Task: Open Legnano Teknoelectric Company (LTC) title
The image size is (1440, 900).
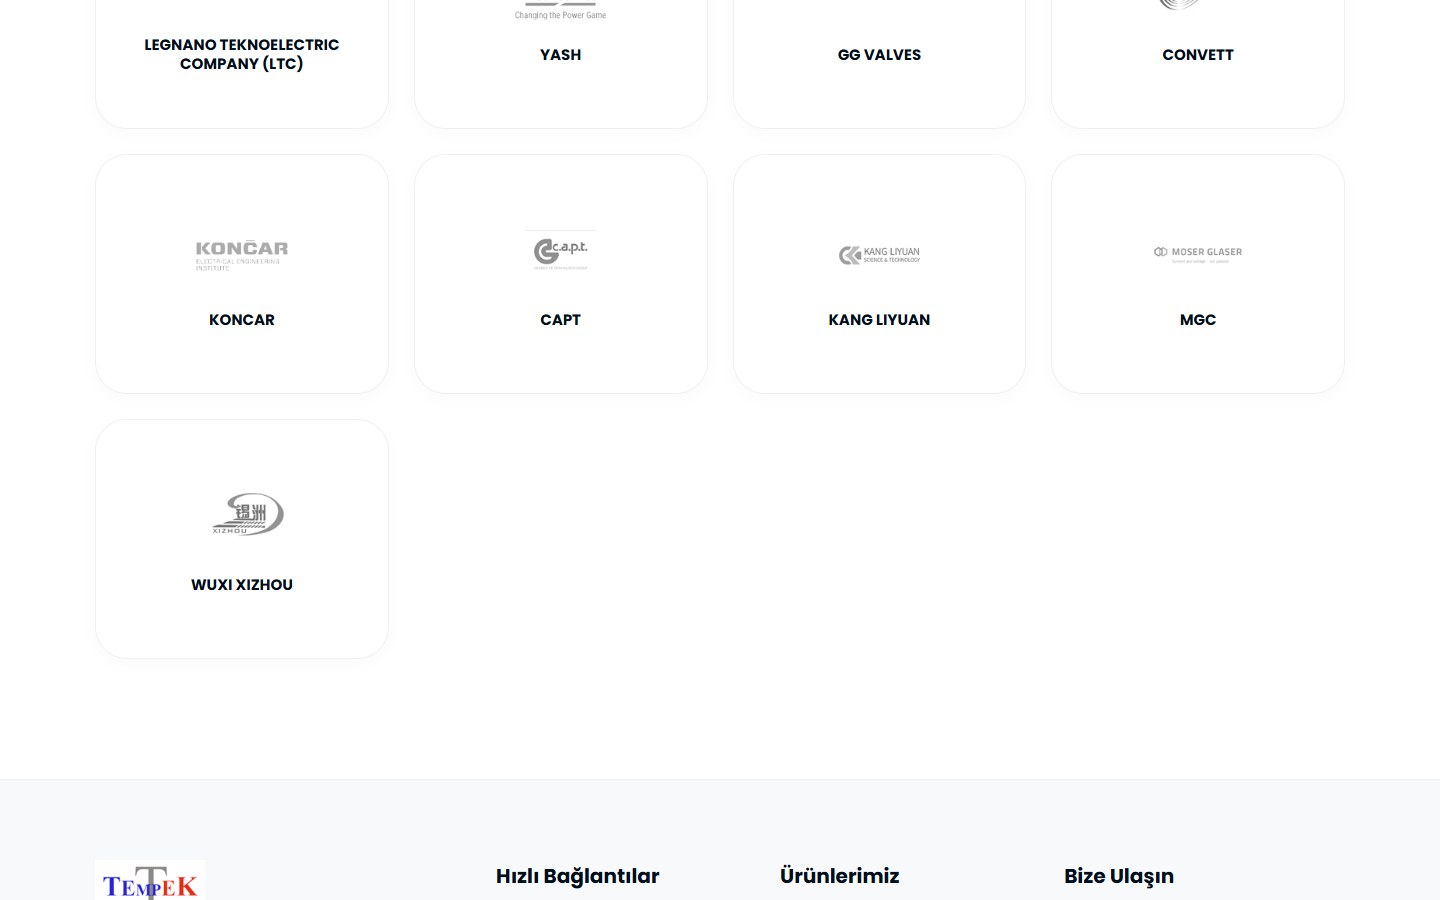Action: [x=242, y=54]
